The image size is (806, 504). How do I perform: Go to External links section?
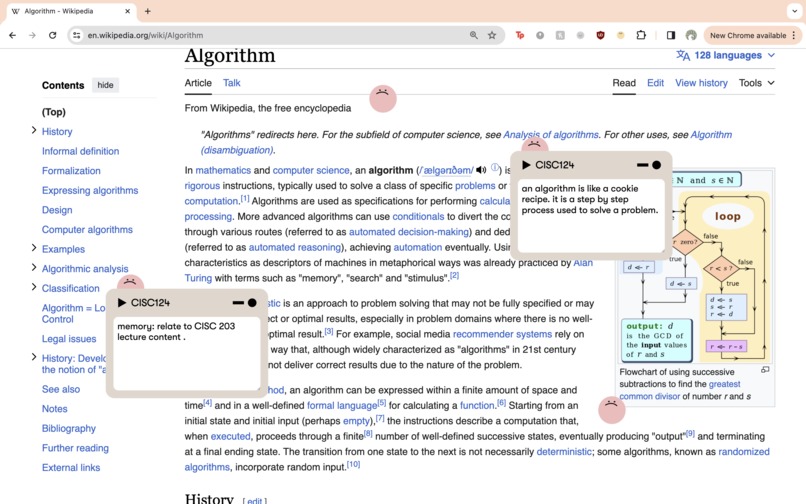pos(71,467)
